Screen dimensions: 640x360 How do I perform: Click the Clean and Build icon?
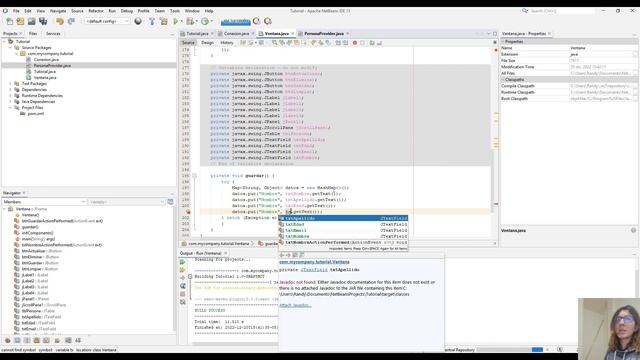(164, 21)
